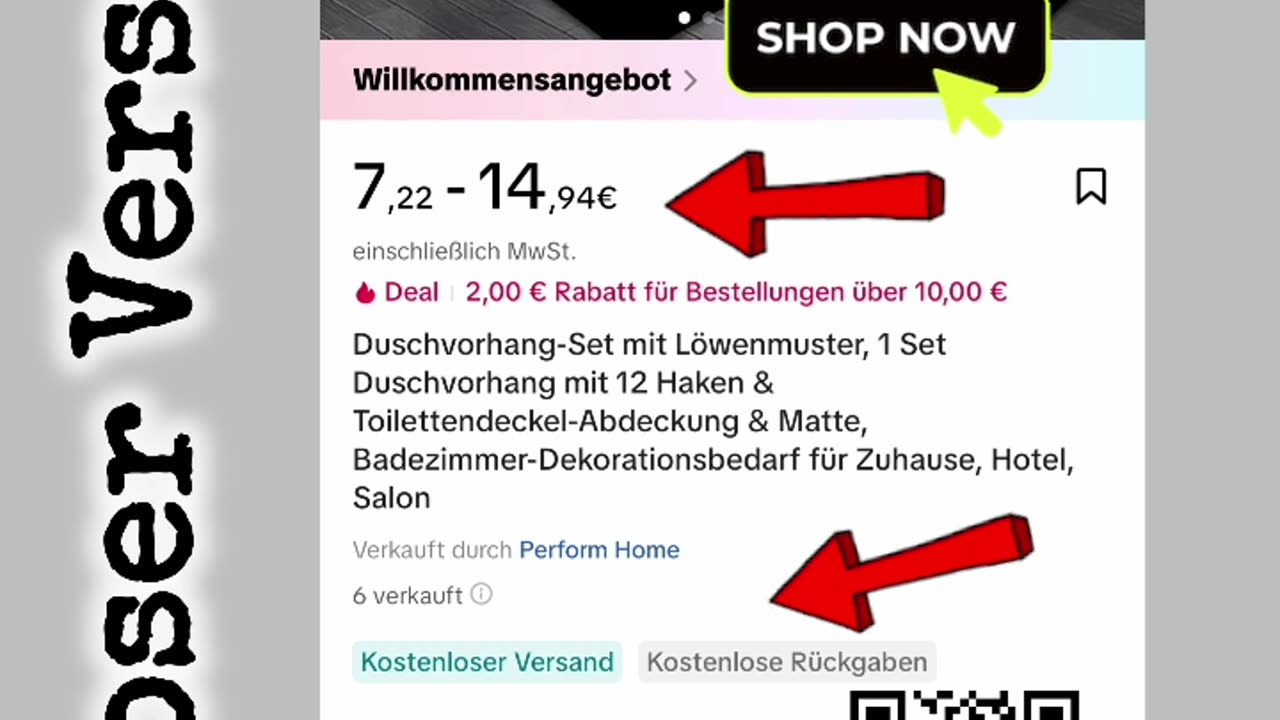This screenshot has height=720, width=1280.
Task: Click the info icon beside 6 verkauft
Action: pos(481,594)
